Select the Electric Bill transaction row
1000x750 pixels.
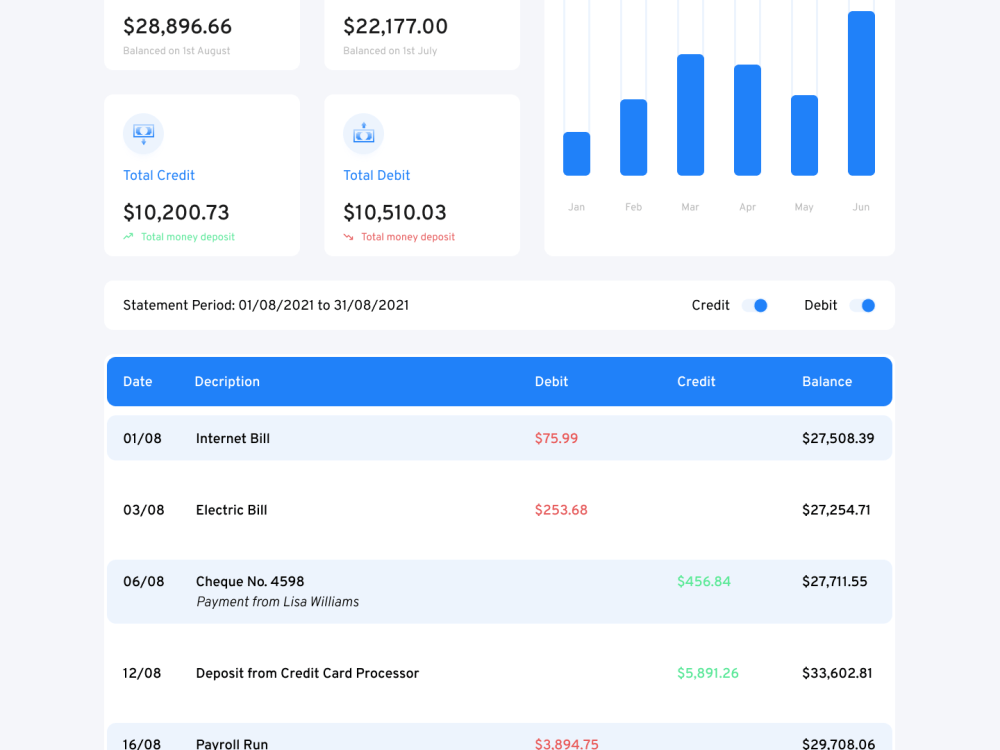(x=499, y=510)
